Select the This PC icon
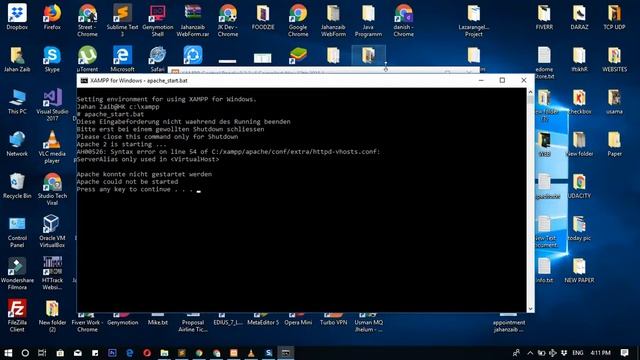 [x=17, y=101]
